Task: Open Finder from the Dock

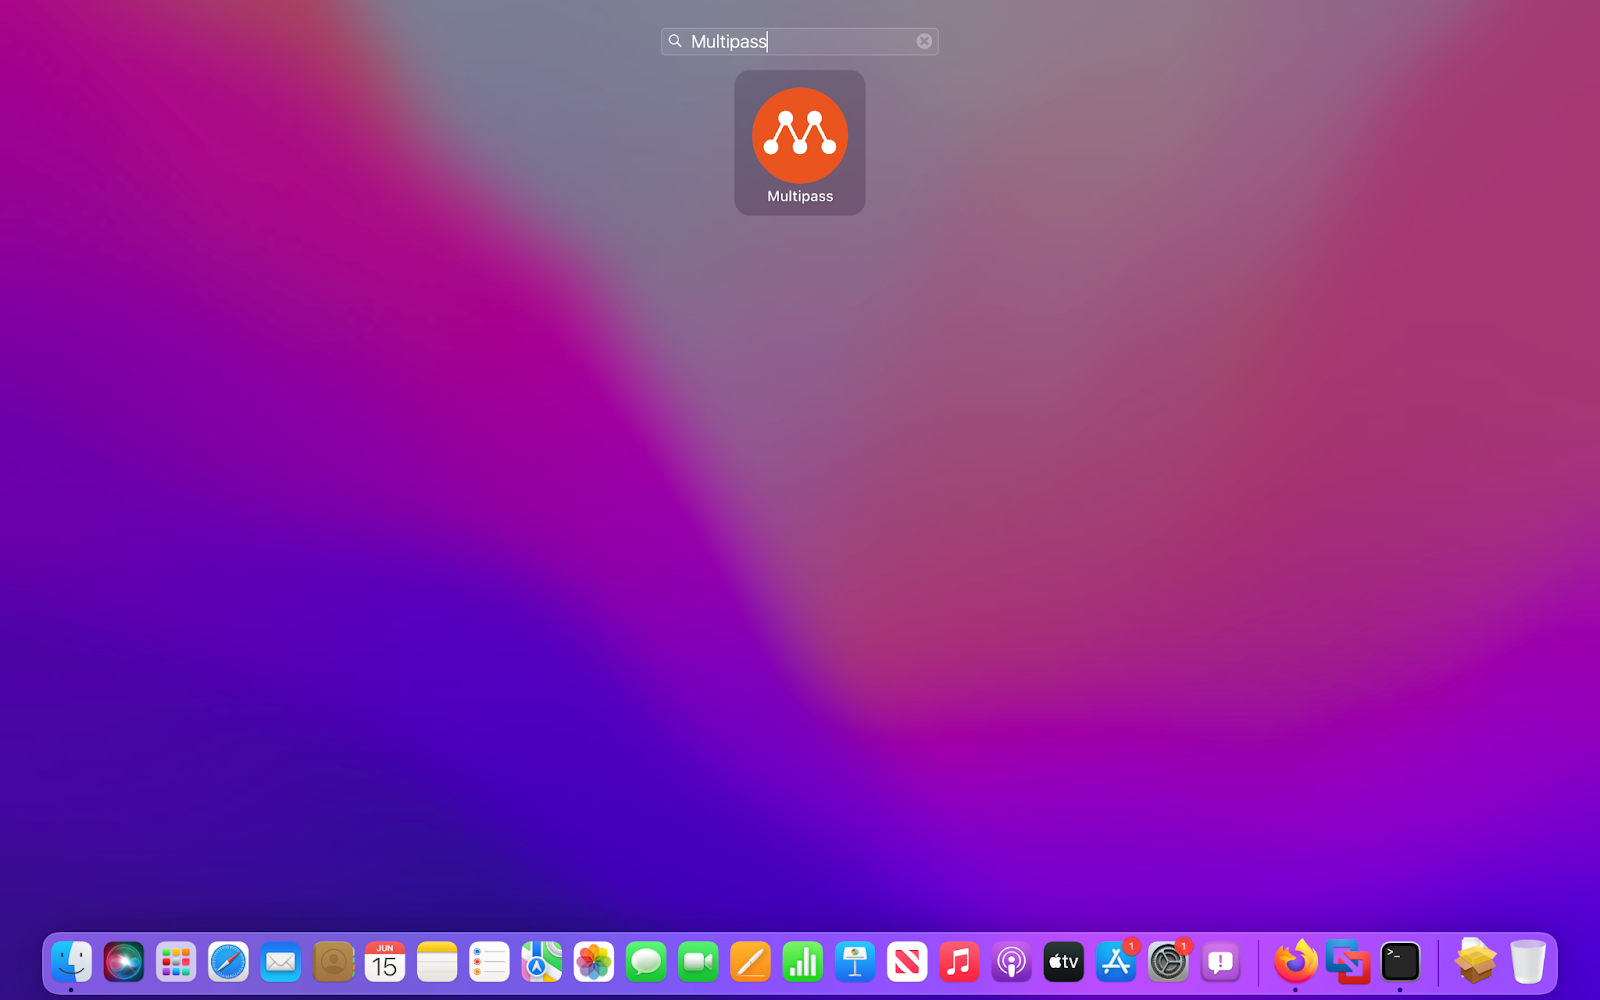Action: [x=72, y=962]
